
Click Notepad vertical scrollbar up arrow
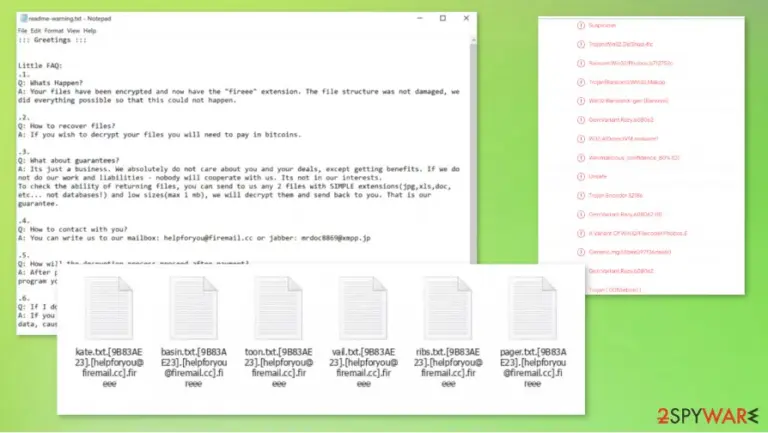tap(473, 41)
